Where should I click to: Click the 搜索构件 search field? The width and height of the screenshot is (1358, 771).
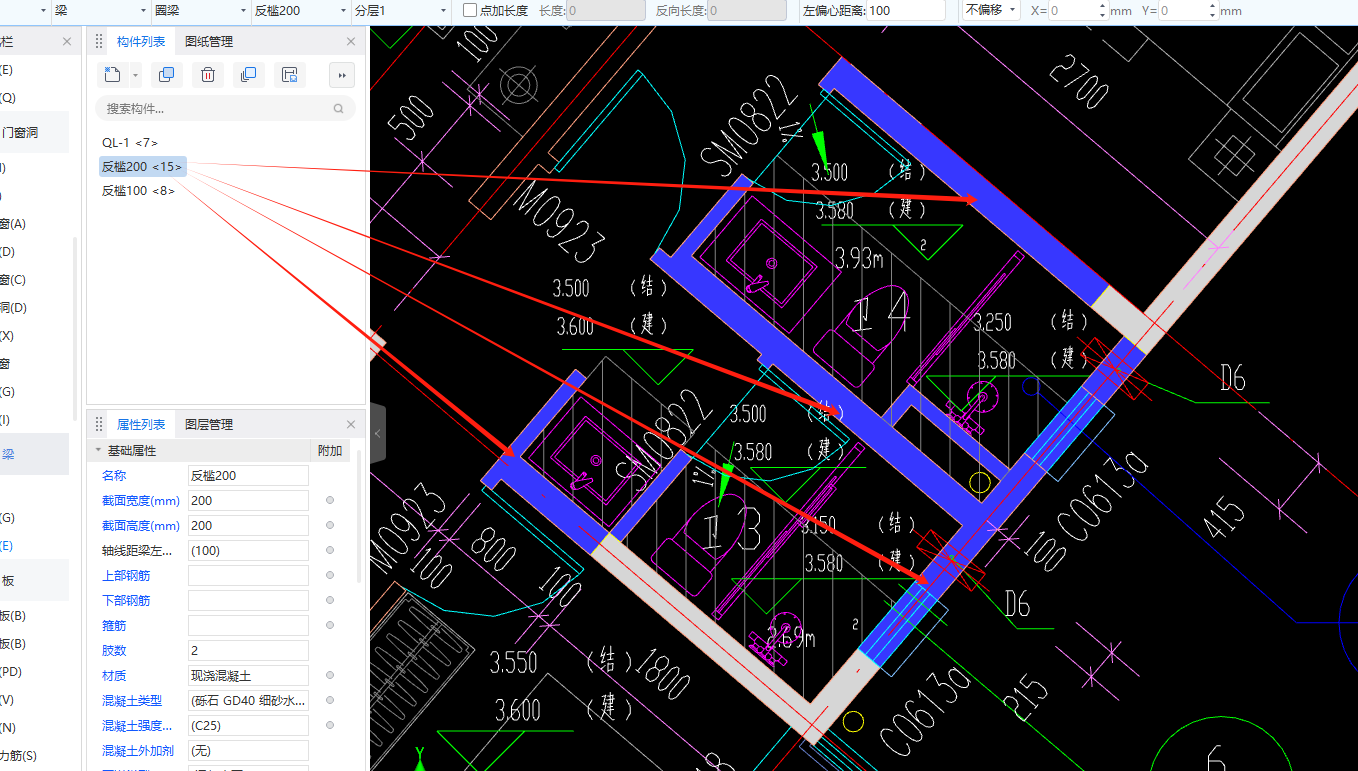click(x=225, y=108)
